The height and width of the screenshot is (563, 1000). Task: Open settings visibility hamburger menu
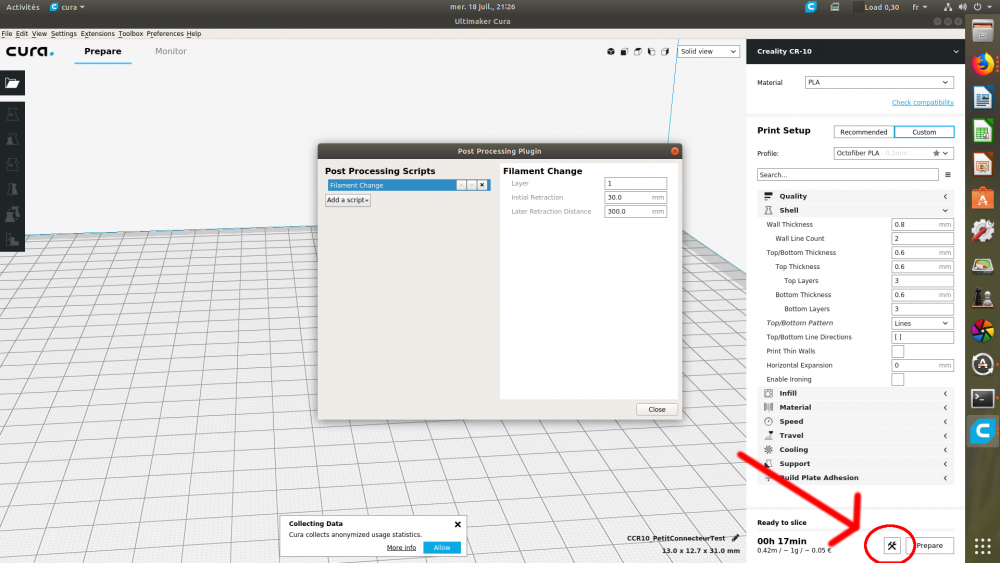948,175
